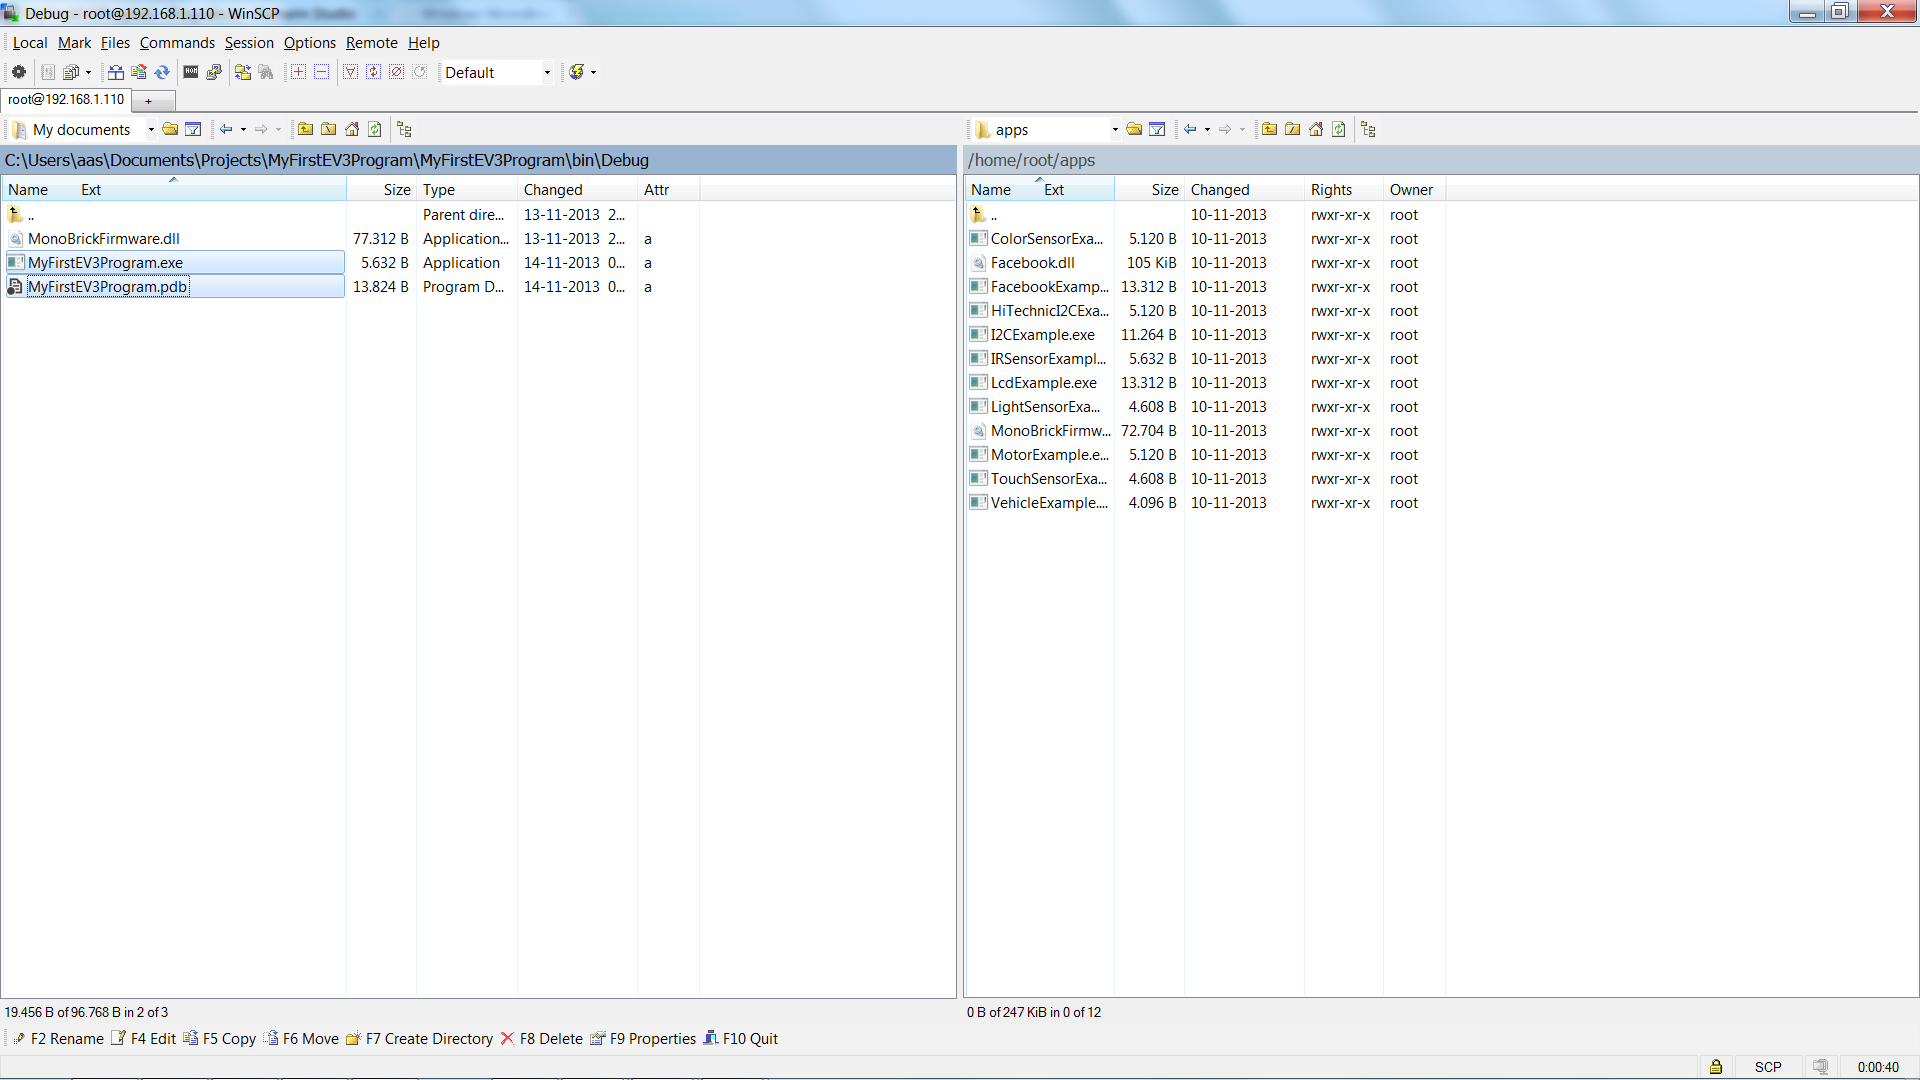Click the Synchronize icon with two arrows
Viewport: 1920px width, 1080px height.
(162, 72)
